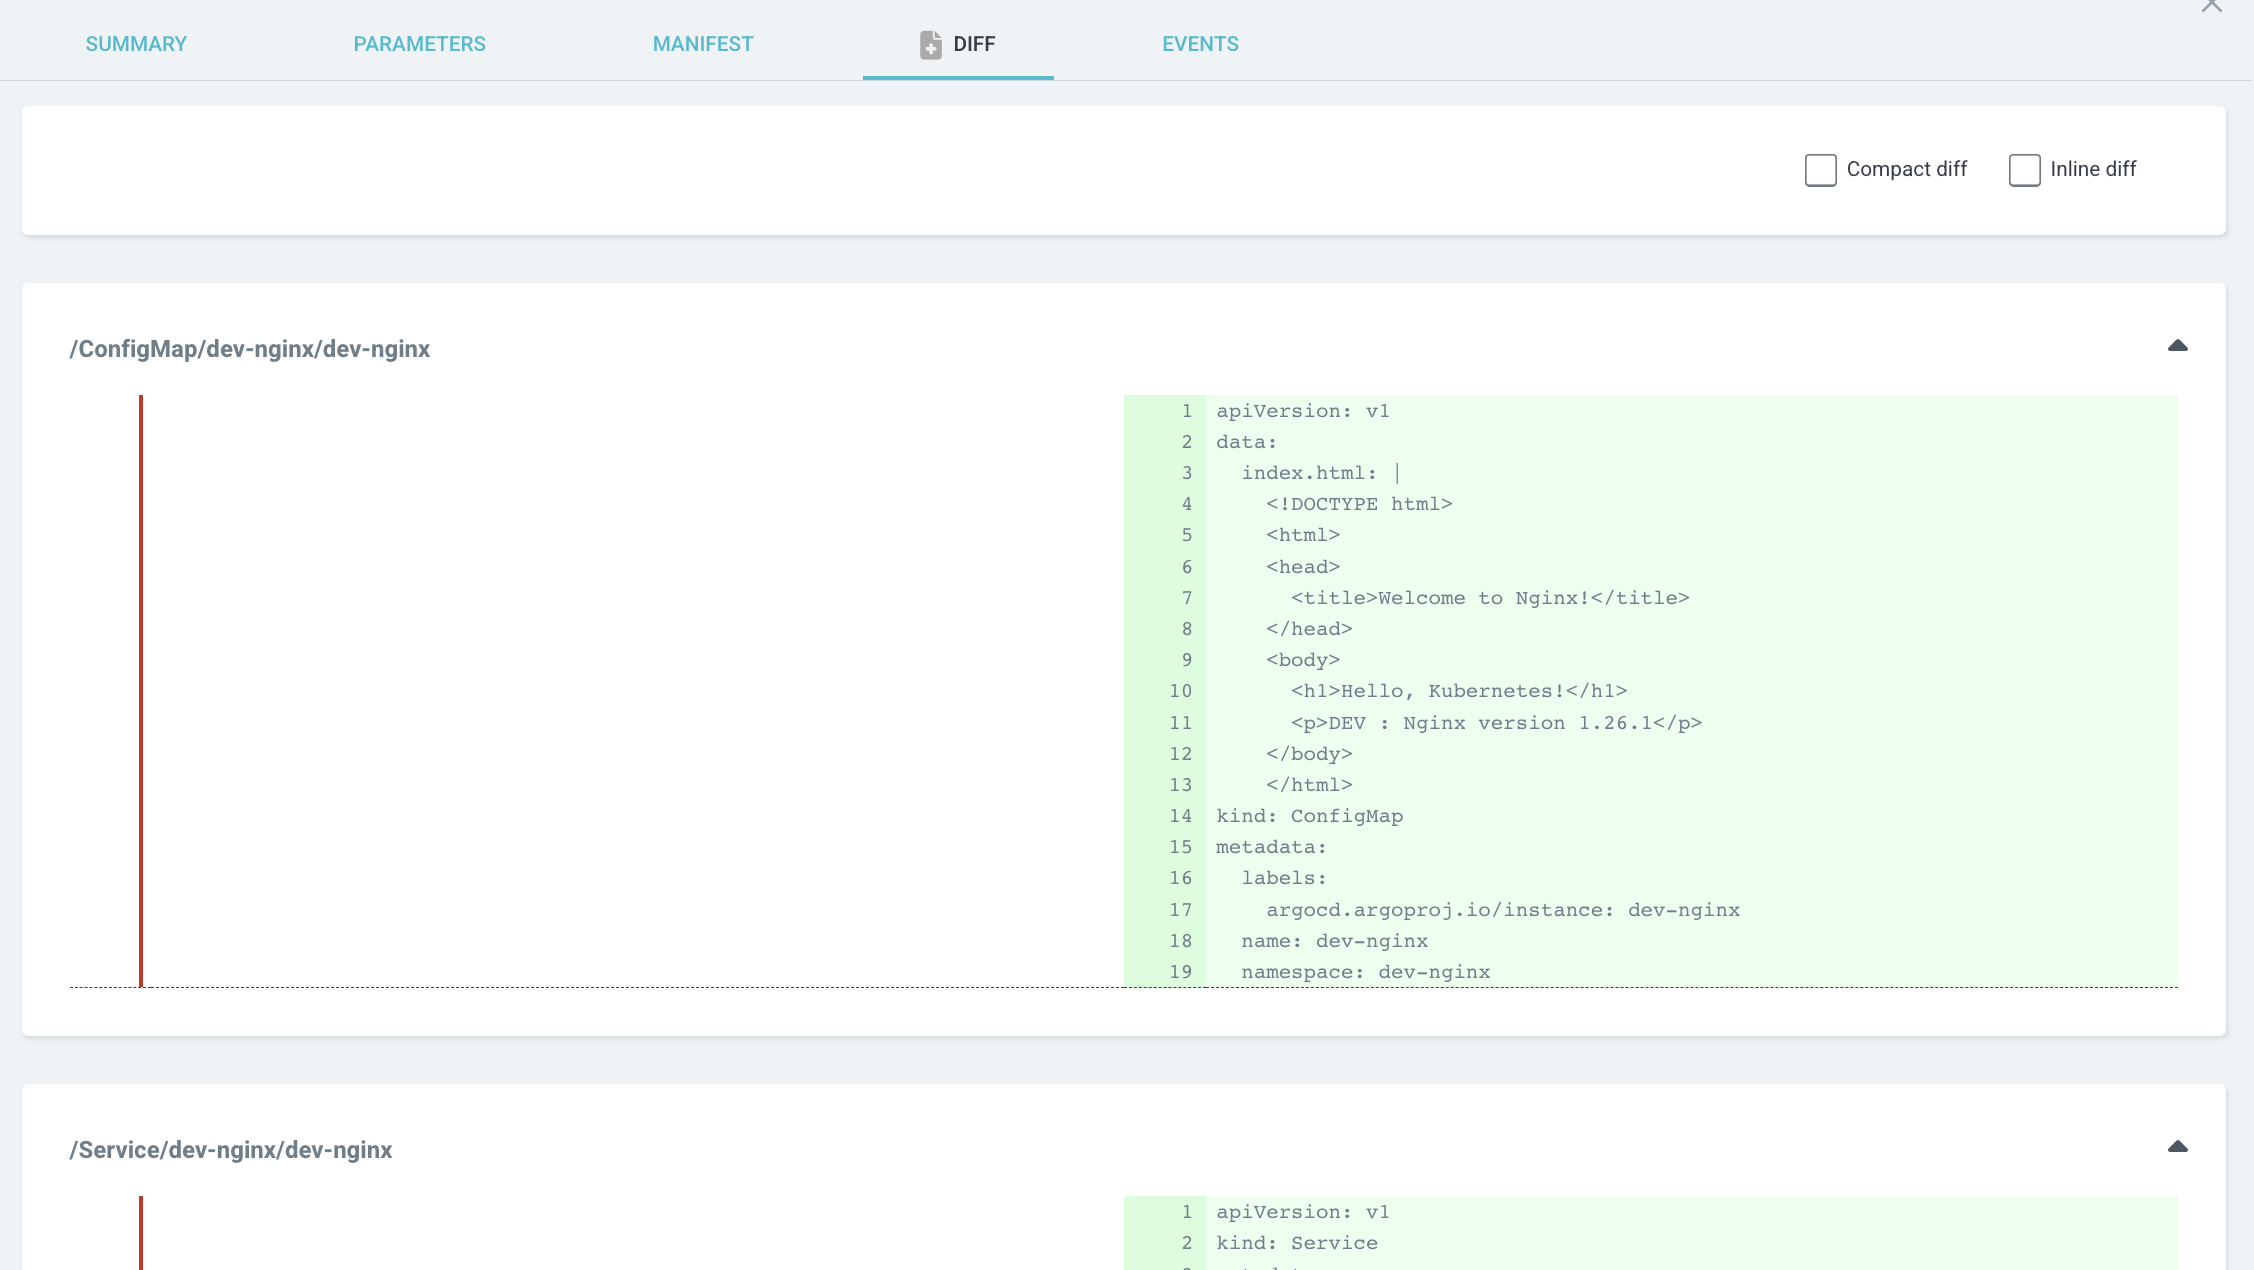Click the /Service/dev-nginx/dev-nginx heading
The width and height of the screenshot is (2254, 1270).
(231, 1150)
